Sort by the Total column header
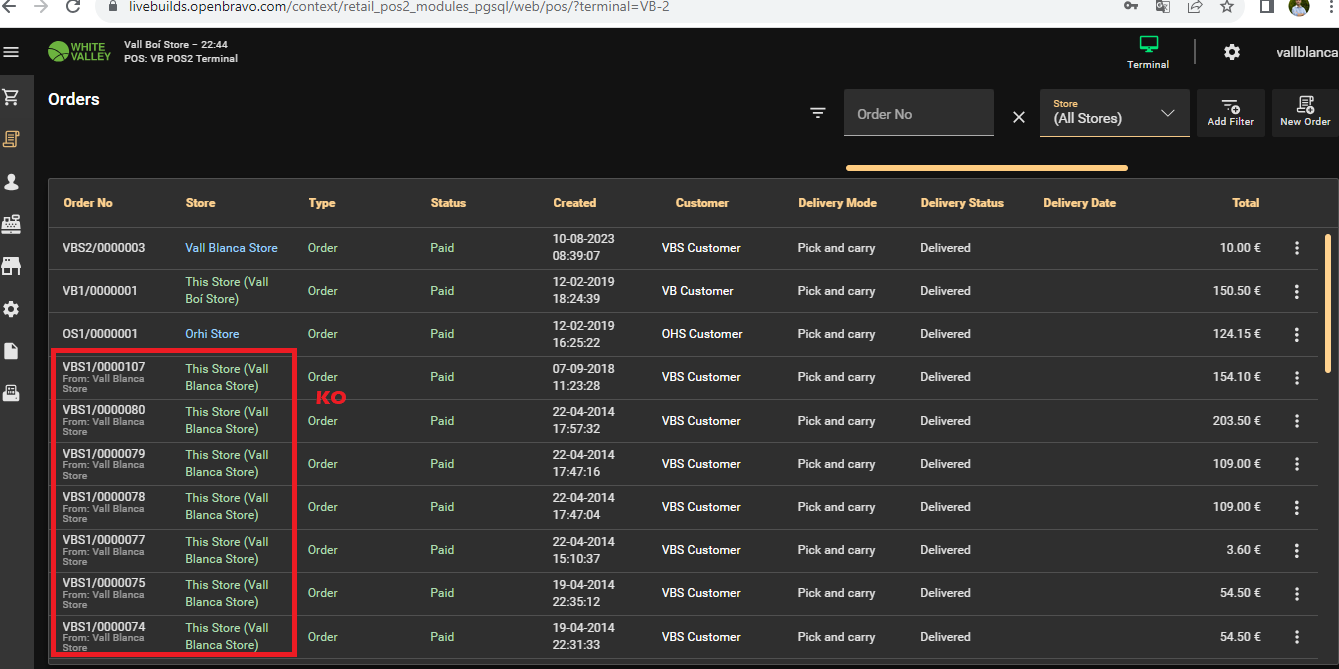 [x=1245, y=203]
